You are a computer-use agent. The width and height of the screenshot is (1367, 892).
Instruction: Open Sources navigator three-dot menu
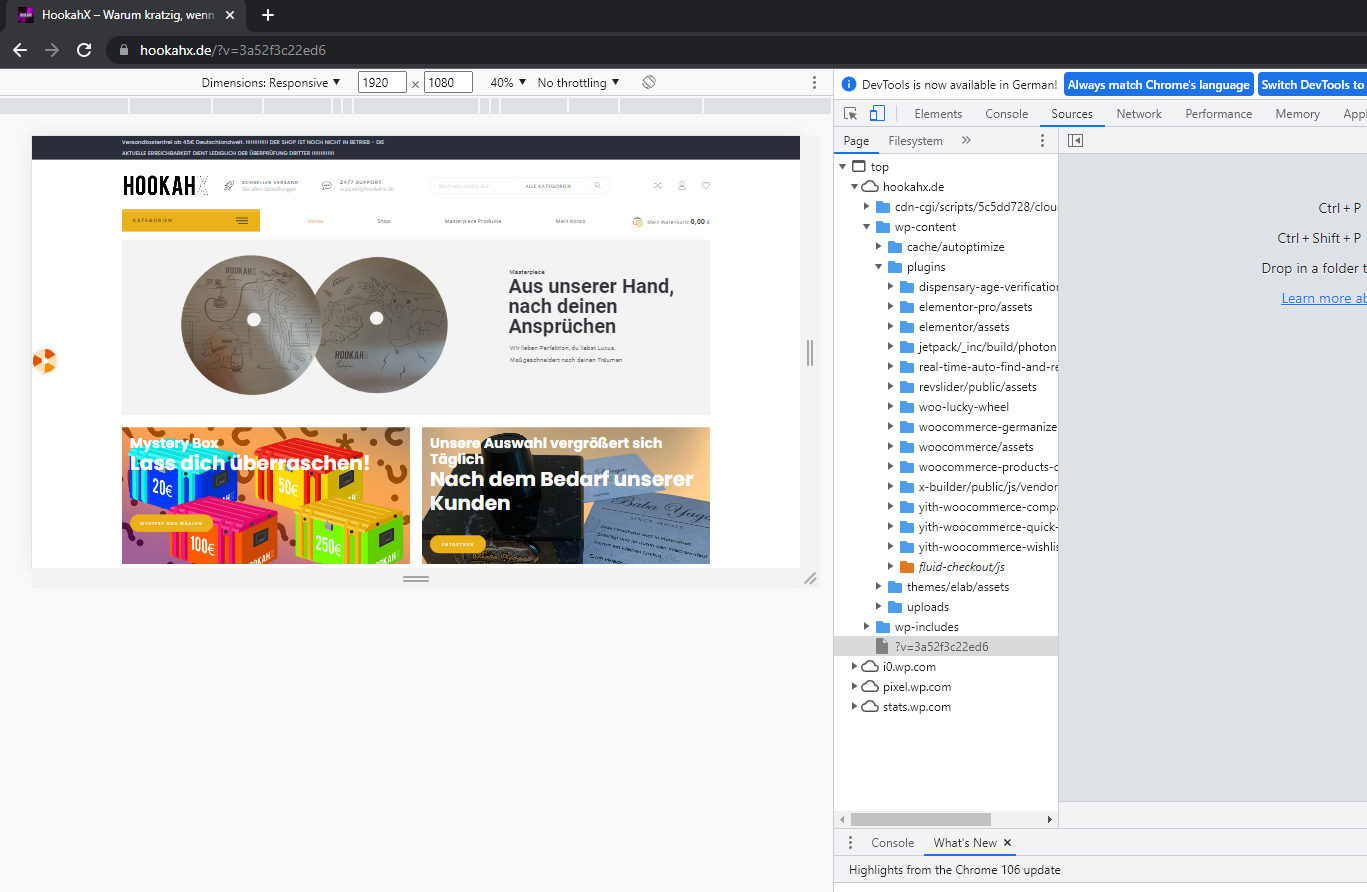1042,141
